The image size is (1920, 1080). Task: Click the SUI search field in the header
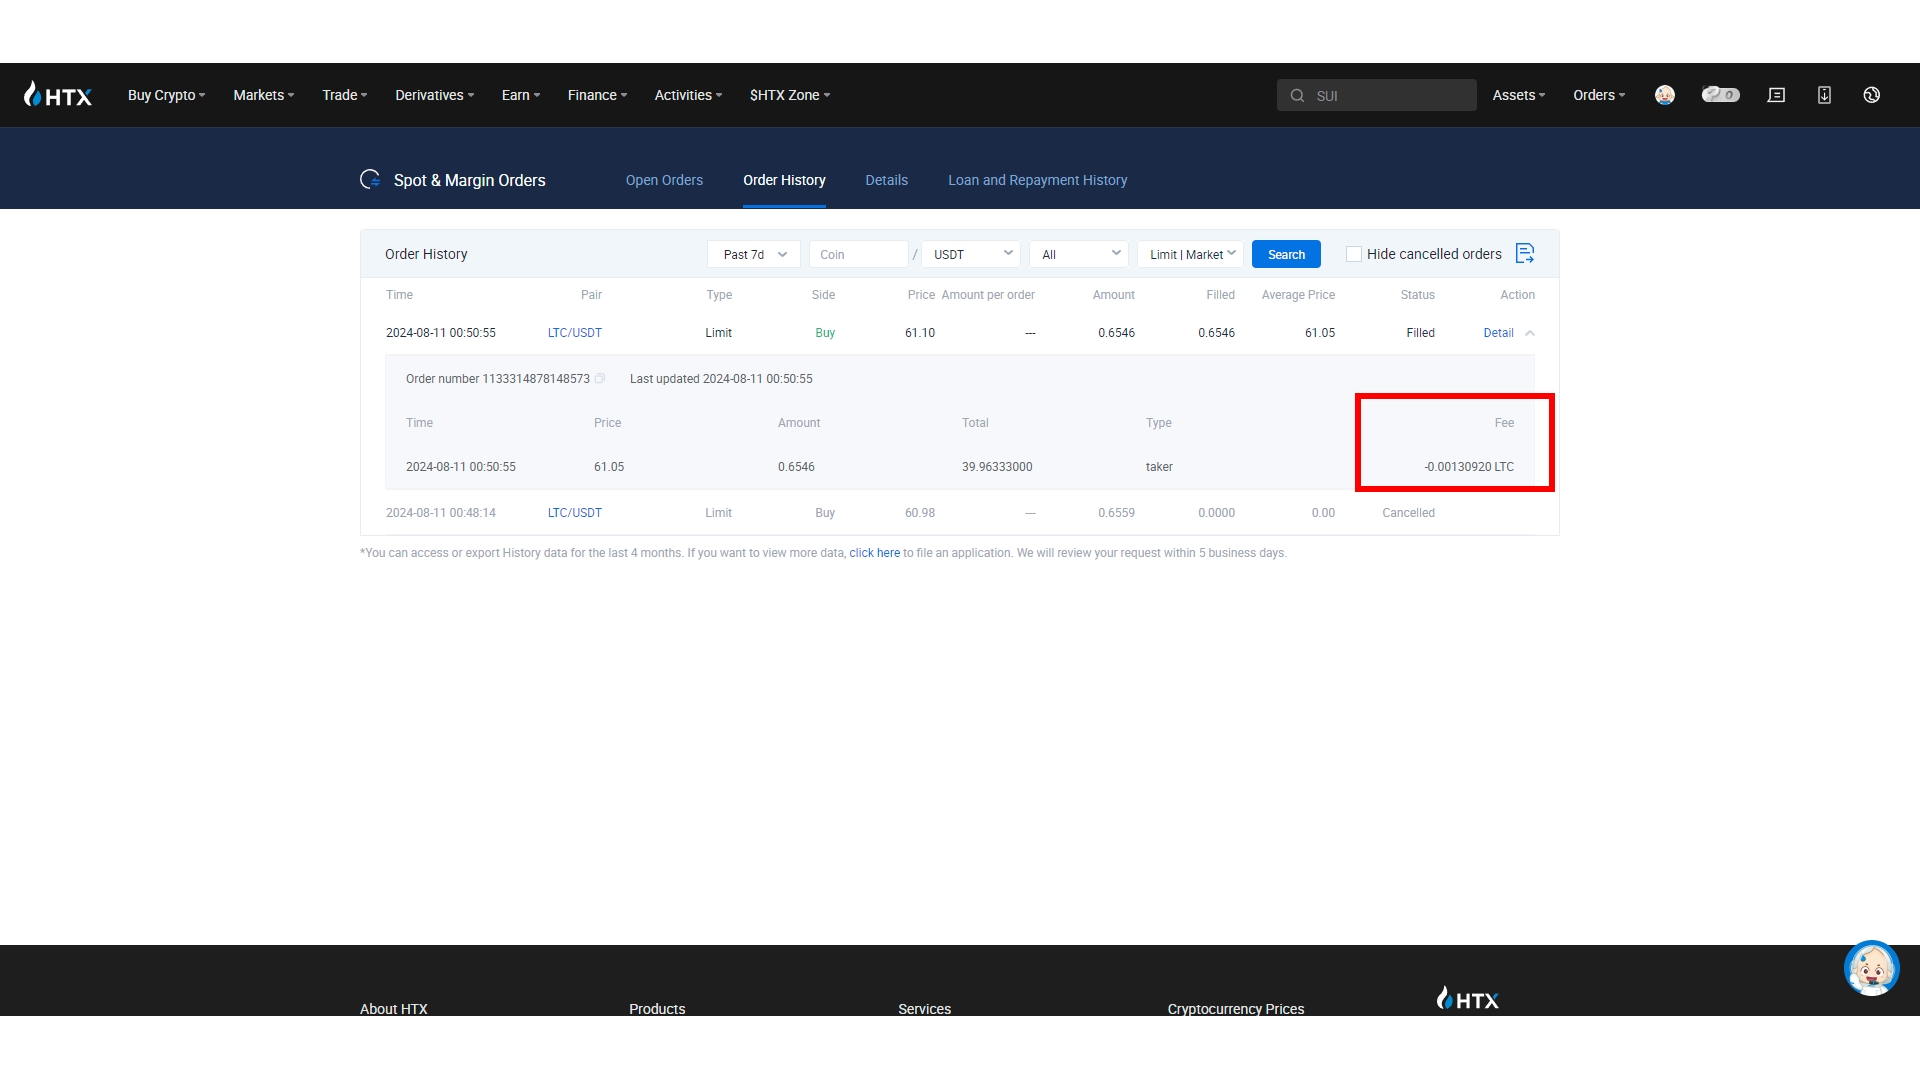coord(1377,95)
